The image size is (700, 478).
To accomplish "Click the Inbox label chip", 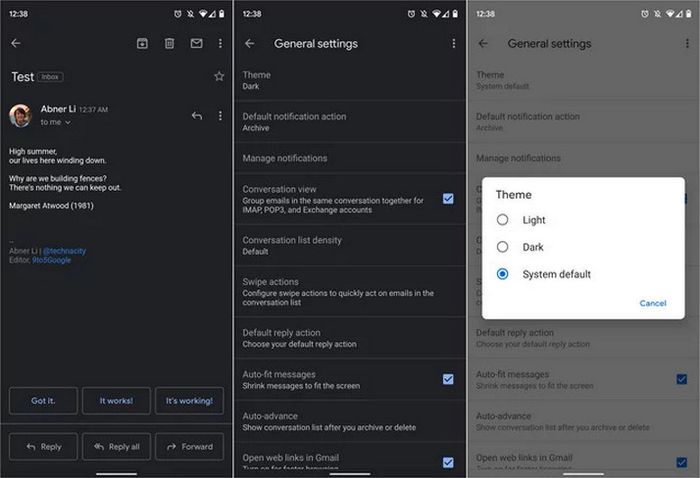I will pyautogui.click(x=50, y=77).
